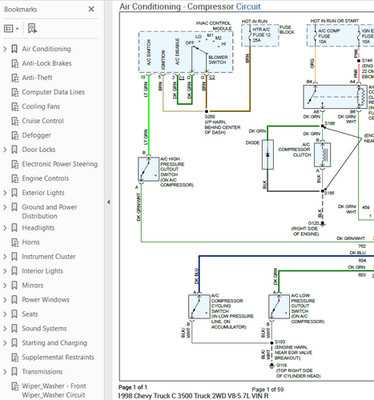Open the Supplemental Restraints bookmark

point(58,357)
